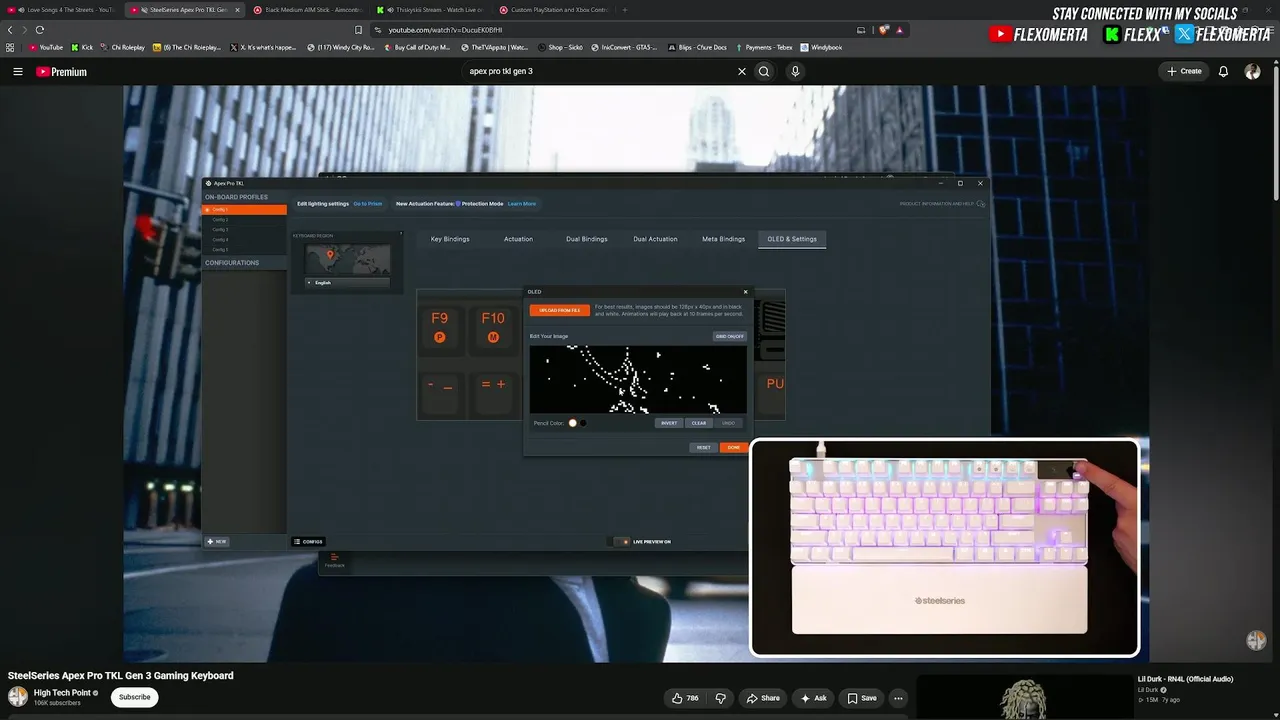The width and height of the screenshot is (1280, 720).
Task: Run the YouTube search magnifier button
Action: point(764,72)
